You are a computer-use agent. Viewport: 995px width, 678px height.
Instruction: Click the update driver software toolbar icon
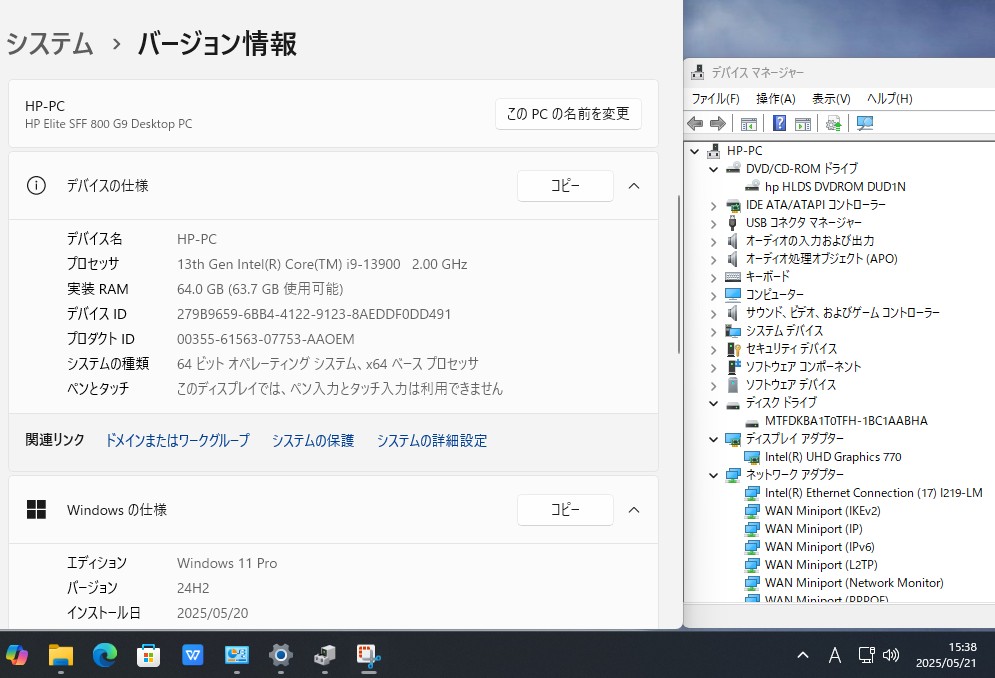point(834,123)
